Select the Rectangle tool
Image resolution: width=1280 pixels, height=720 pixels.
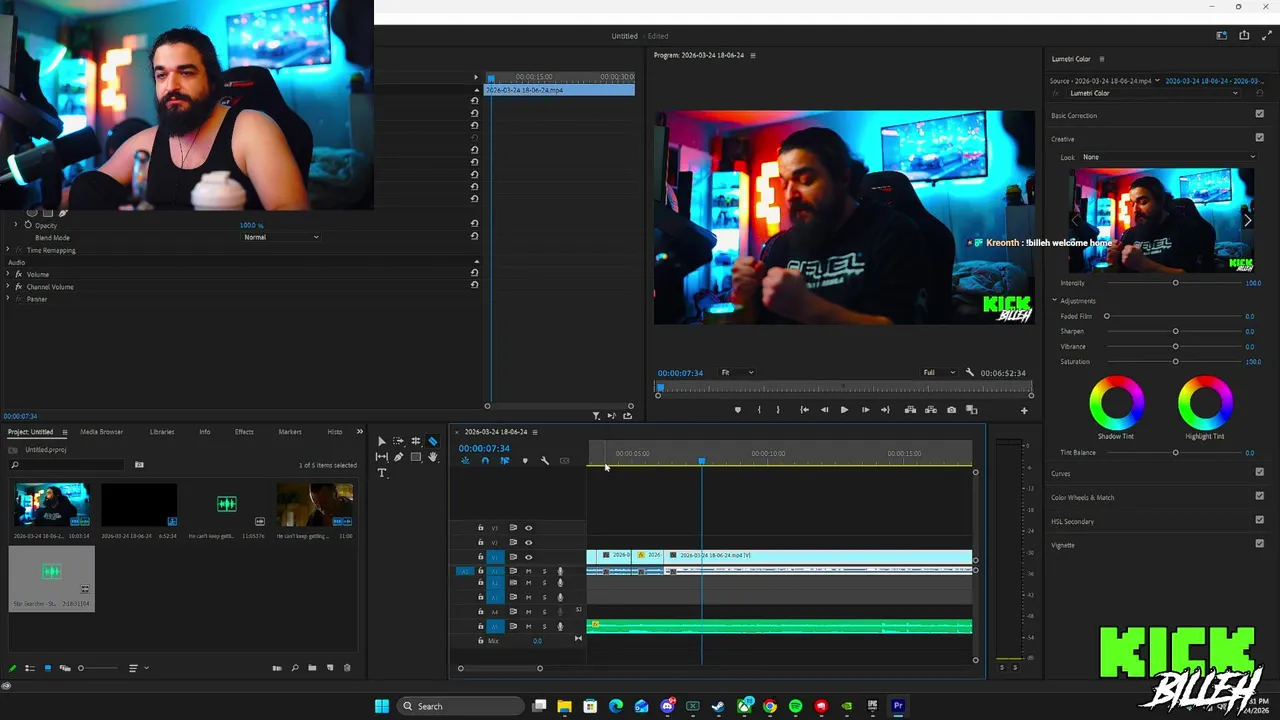pyautogui.click(x=416, y=457)
